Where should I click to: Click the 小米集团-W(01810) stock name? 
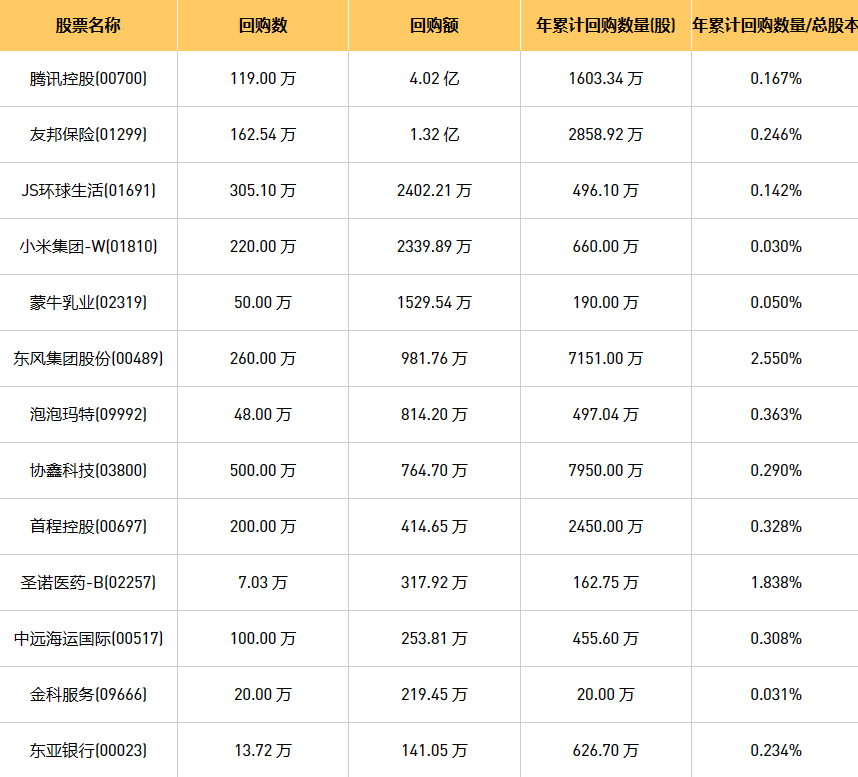pyautogui.click(x=88, y=246)
